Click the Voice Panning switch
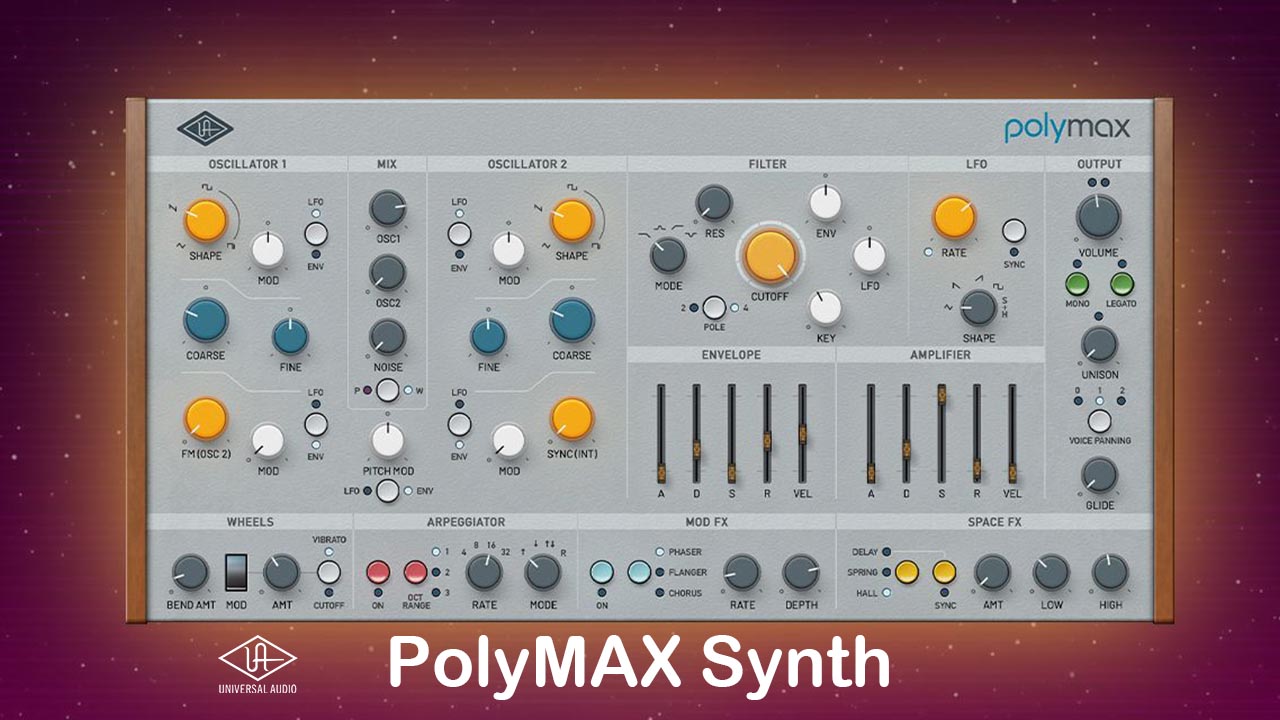 [x=1099, y=421]
